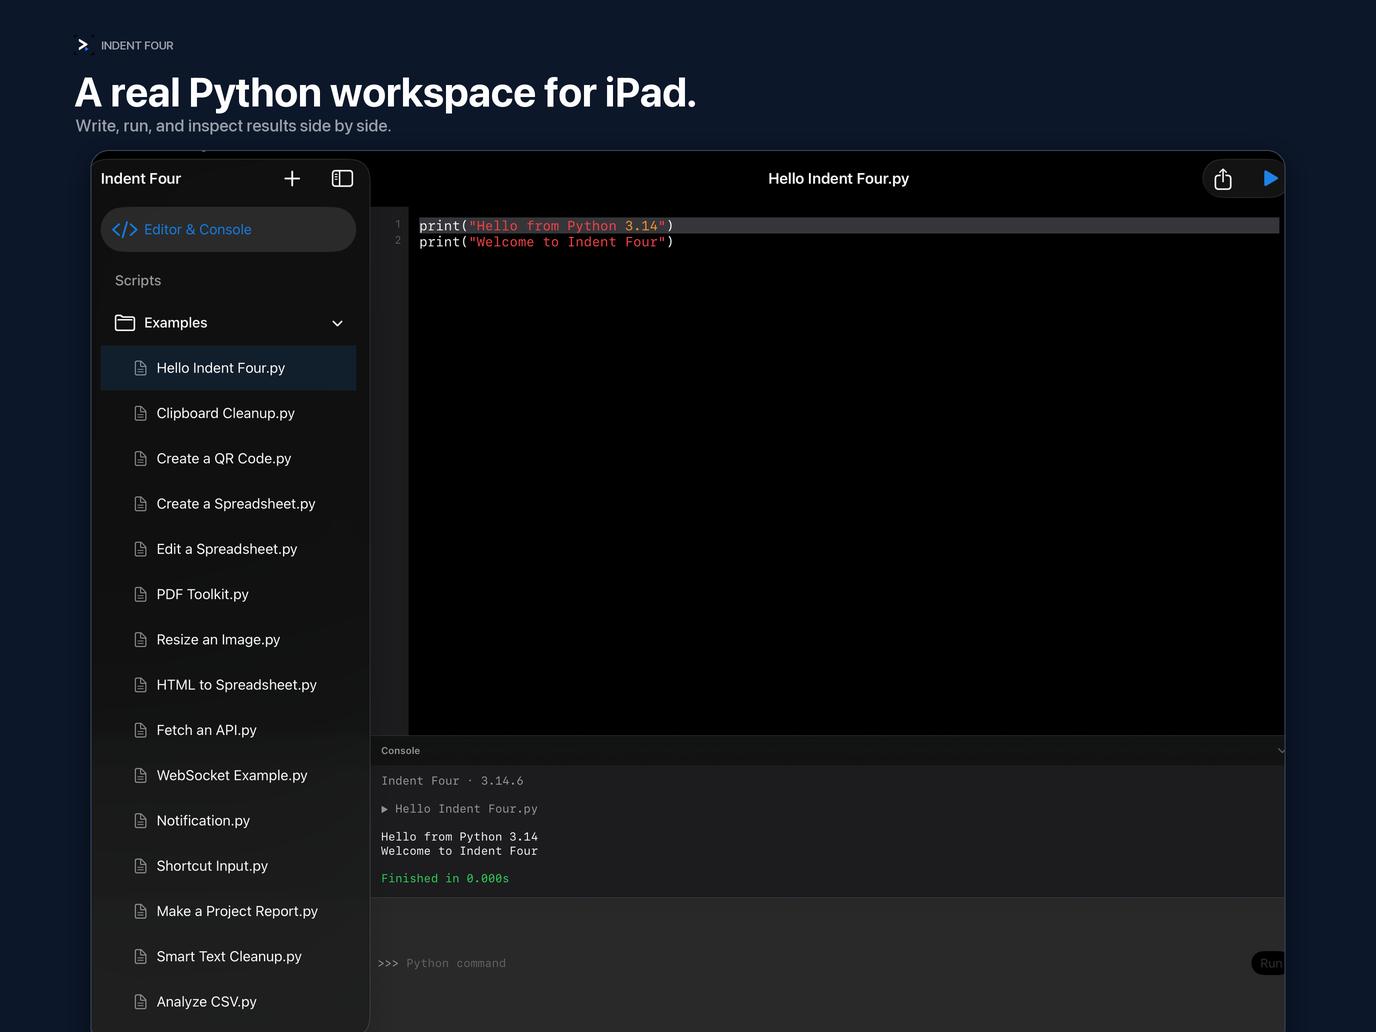Image resolution: width=1376 pixels, height=1032 pixels.
Task: Click the Indent Four sidebar title
Action: 141,178
